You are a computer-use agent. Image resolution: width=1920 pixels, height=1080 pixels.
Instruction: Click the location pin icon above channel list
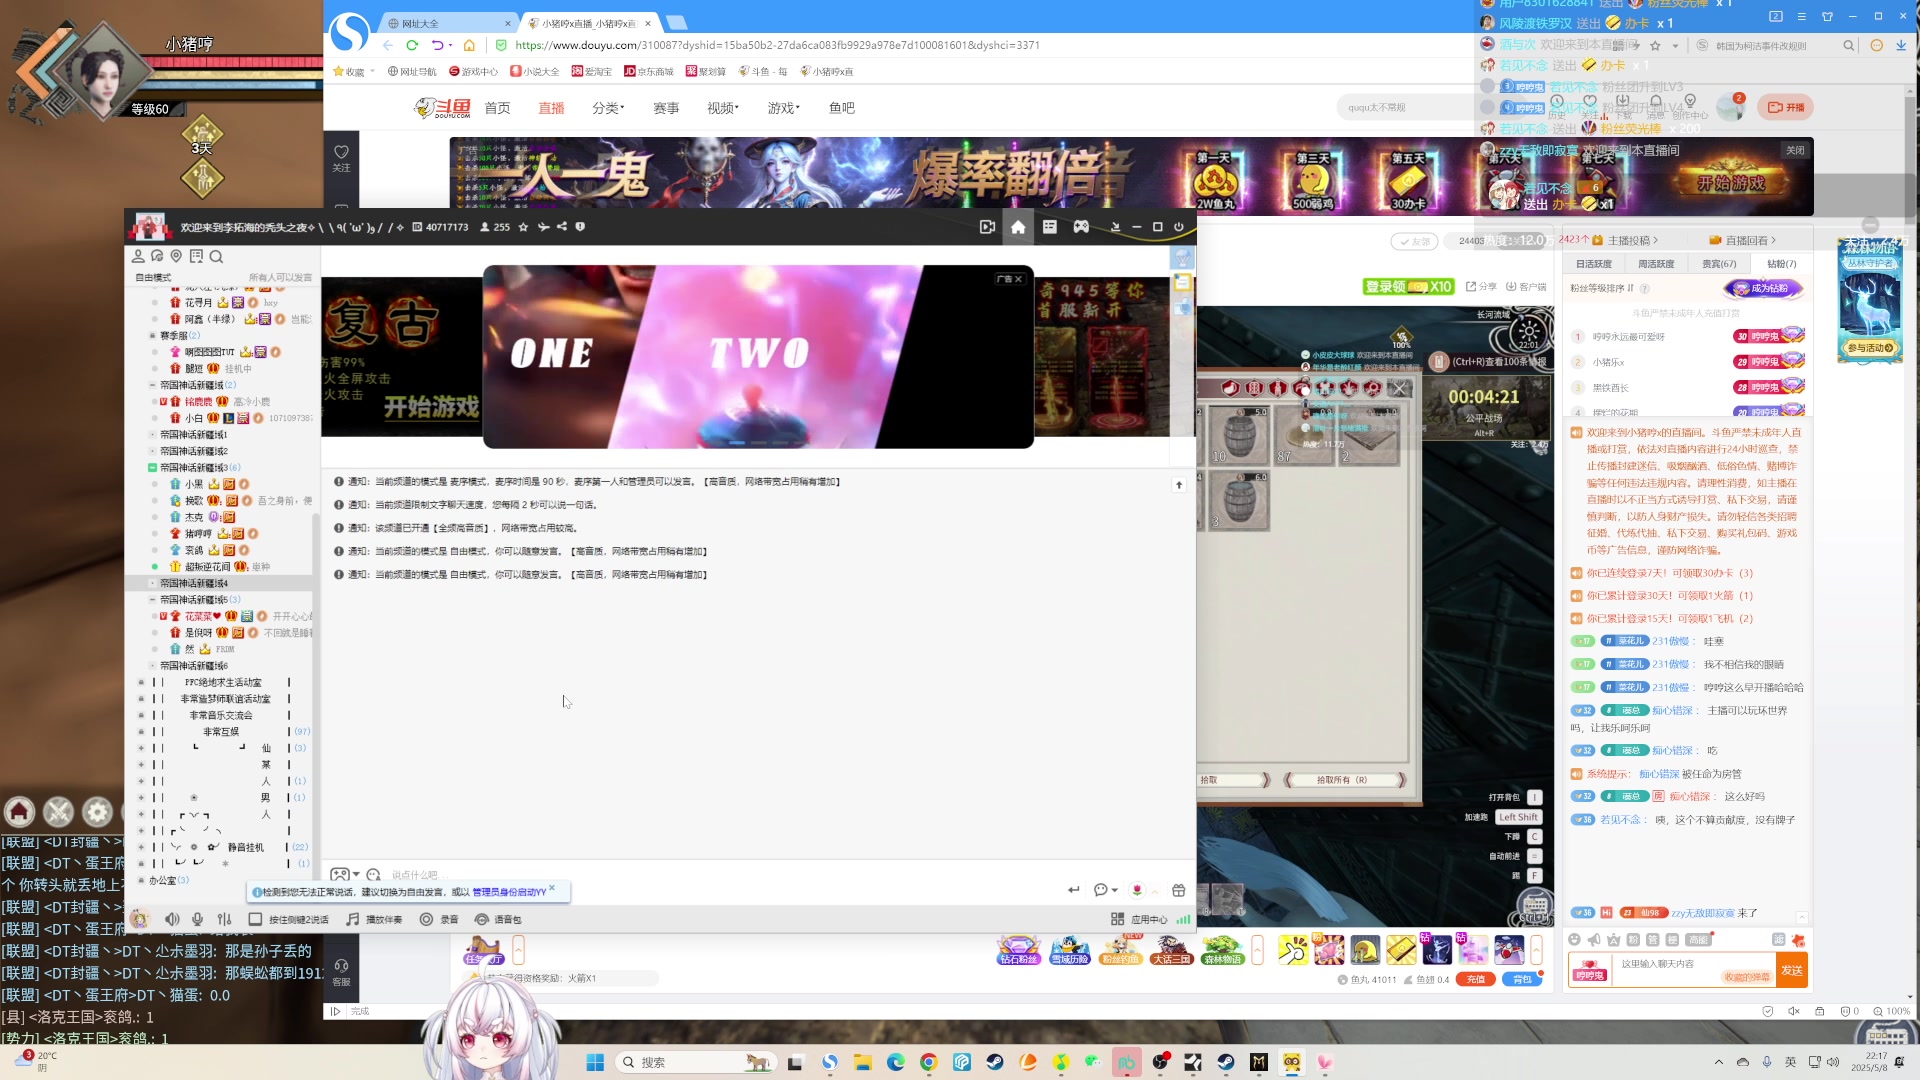pyautogui.click(x=176, y=256)
